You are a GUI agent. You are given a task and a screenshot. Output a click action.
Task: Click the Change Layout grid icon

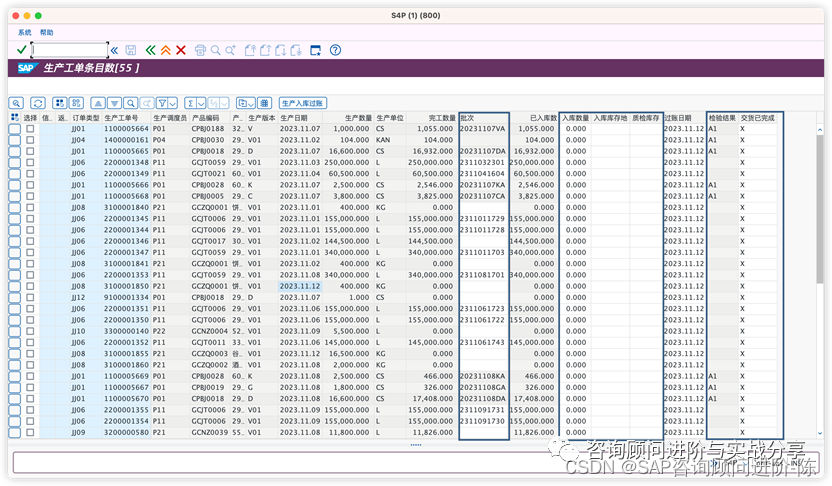click(x=265, y=103)
